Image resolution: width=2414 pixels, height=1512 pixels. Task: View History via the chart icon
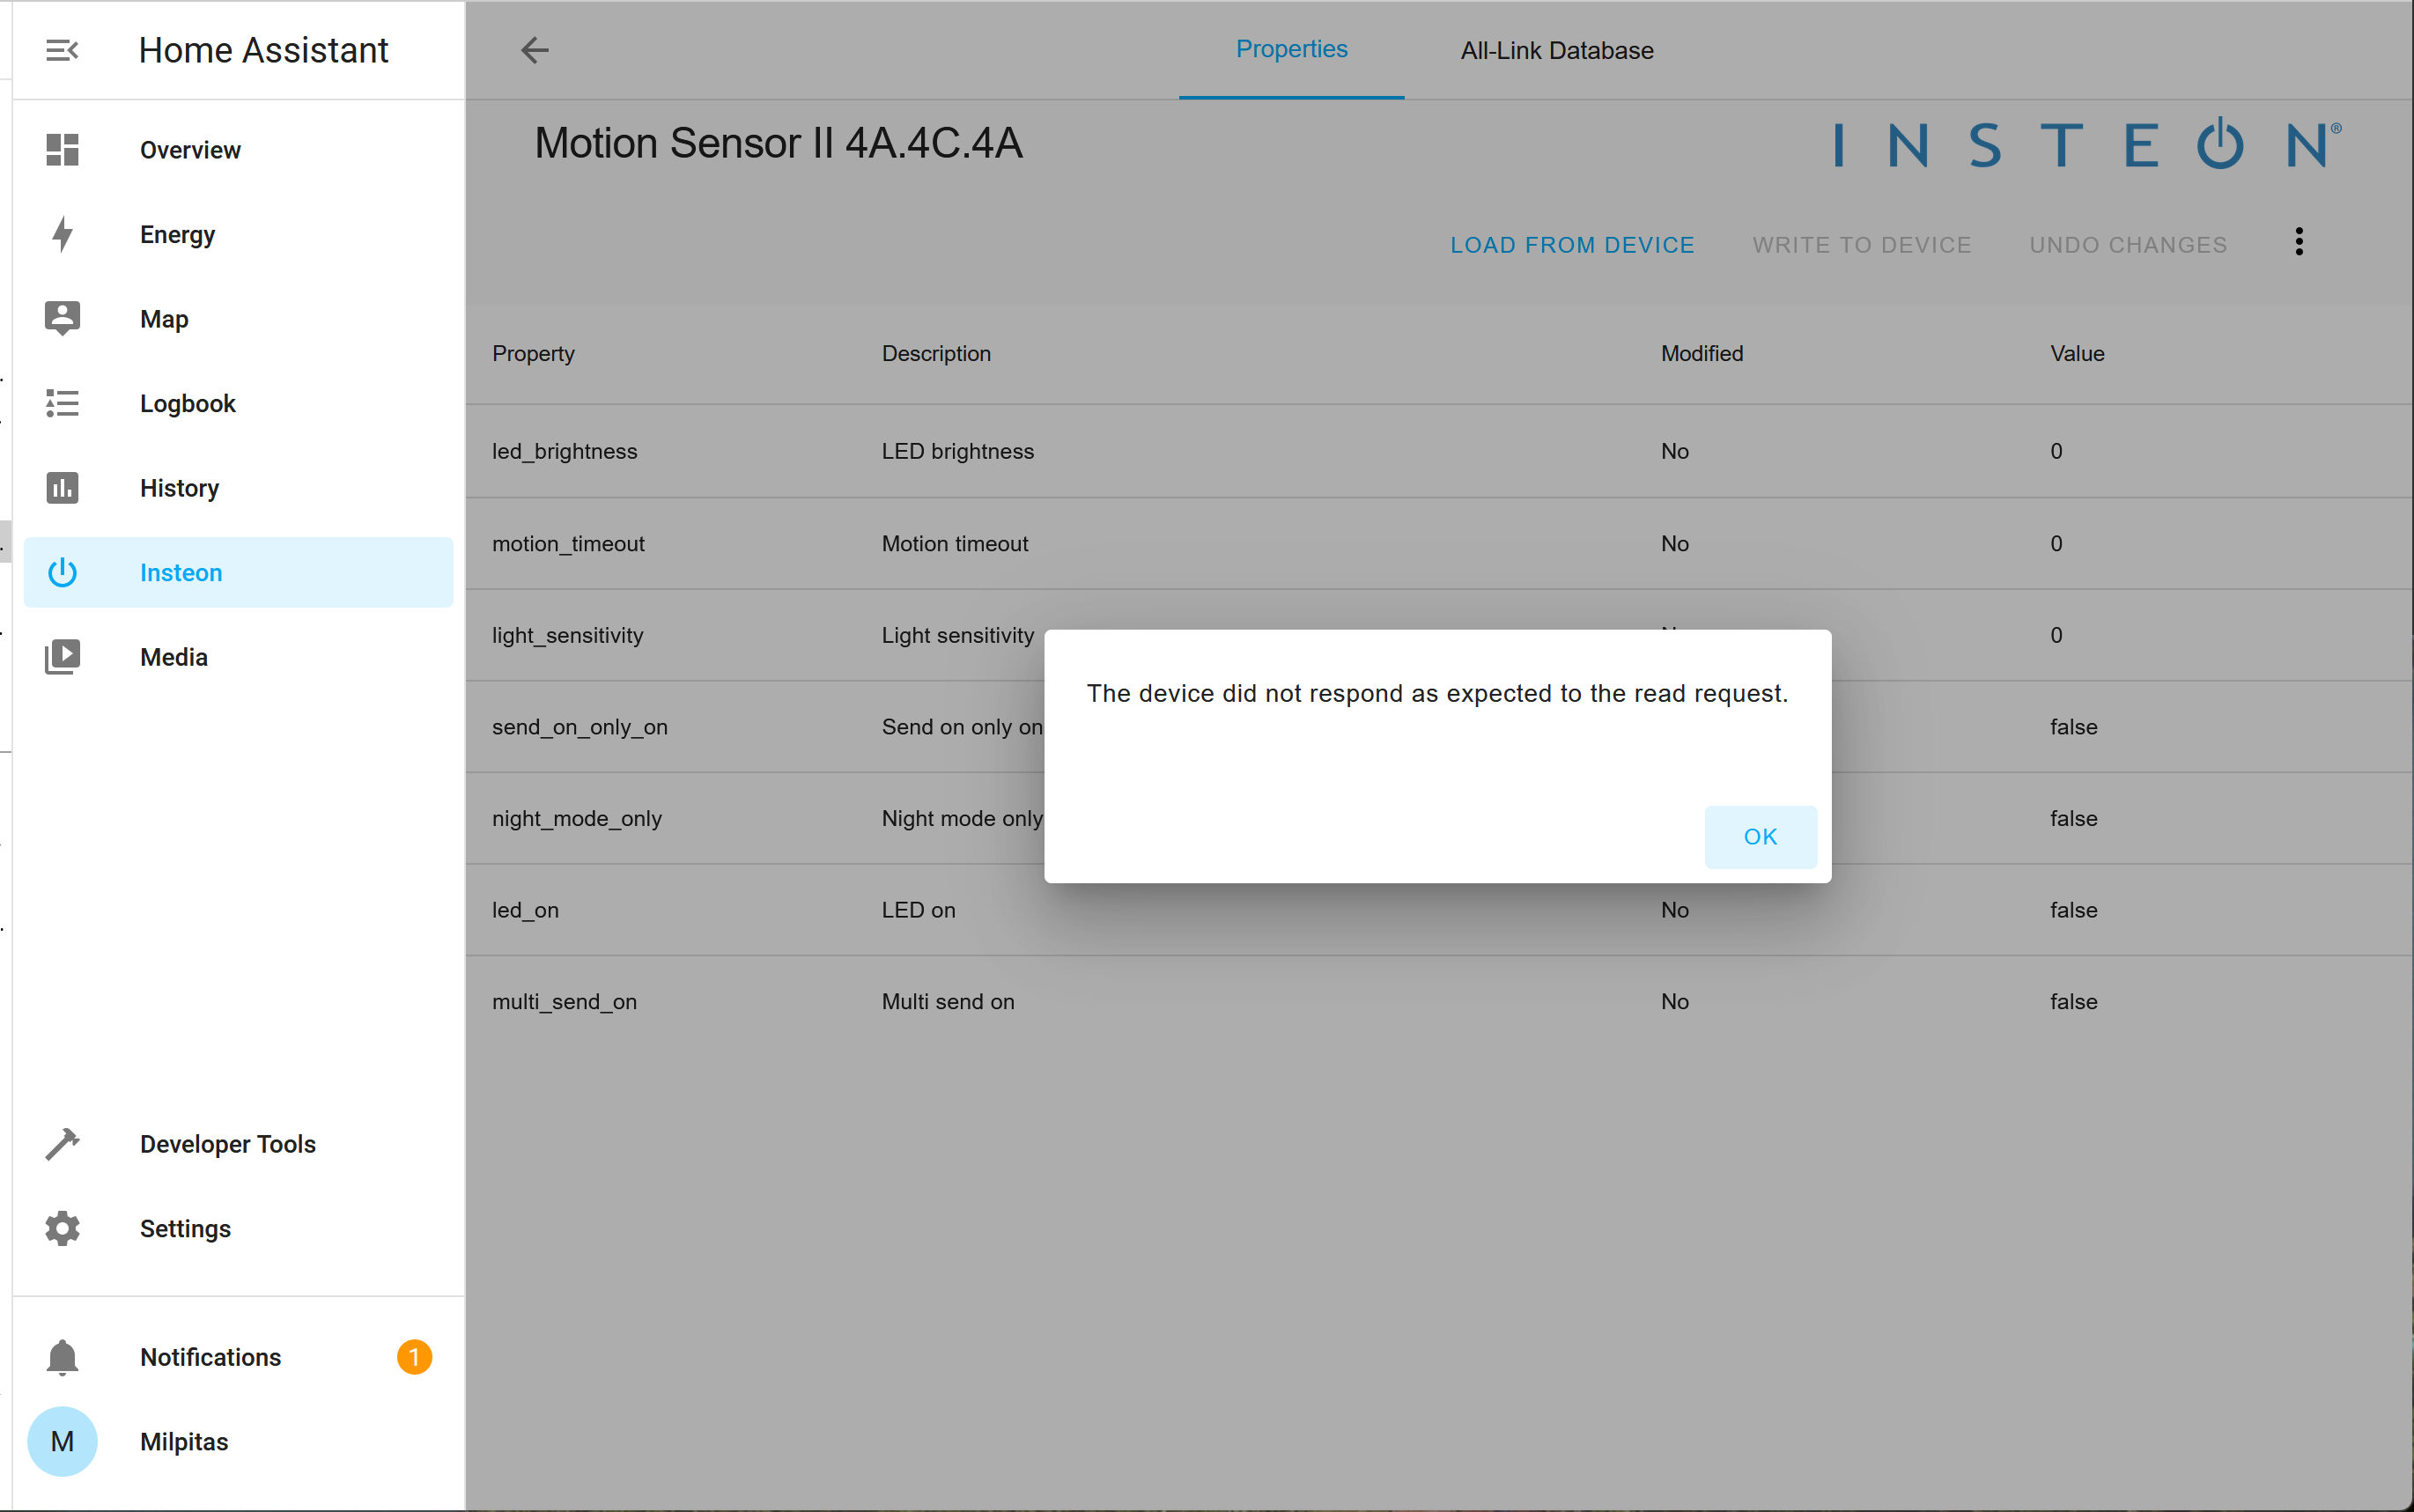tap(62, 488)
